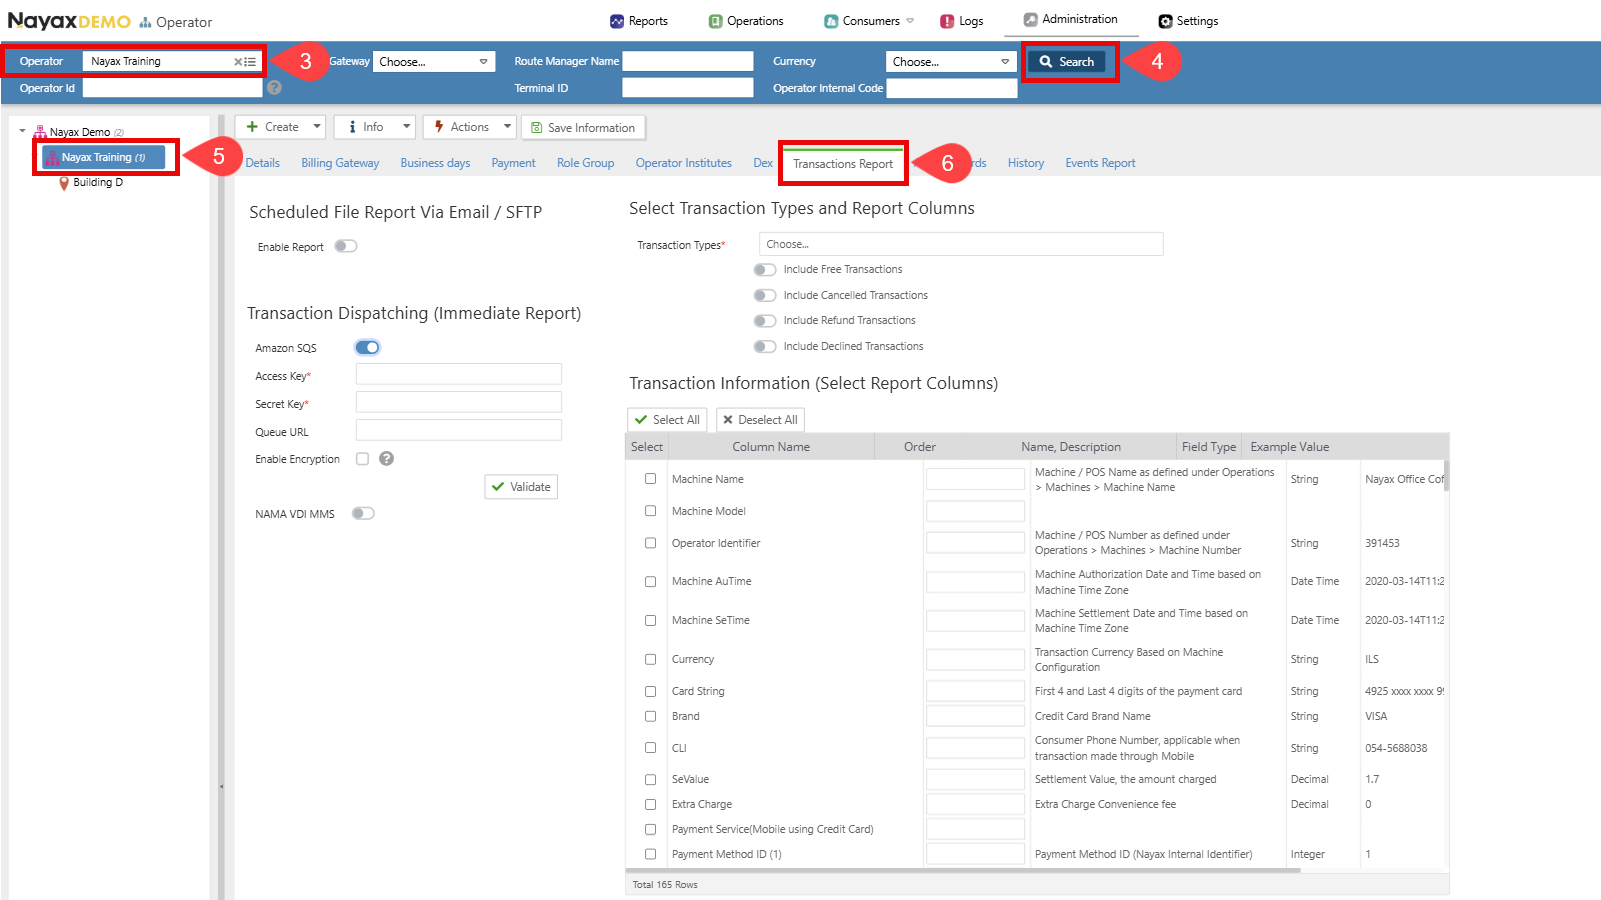
Task: Click the help icon next to Enable Encryption
Action: [x=387, y=459]
